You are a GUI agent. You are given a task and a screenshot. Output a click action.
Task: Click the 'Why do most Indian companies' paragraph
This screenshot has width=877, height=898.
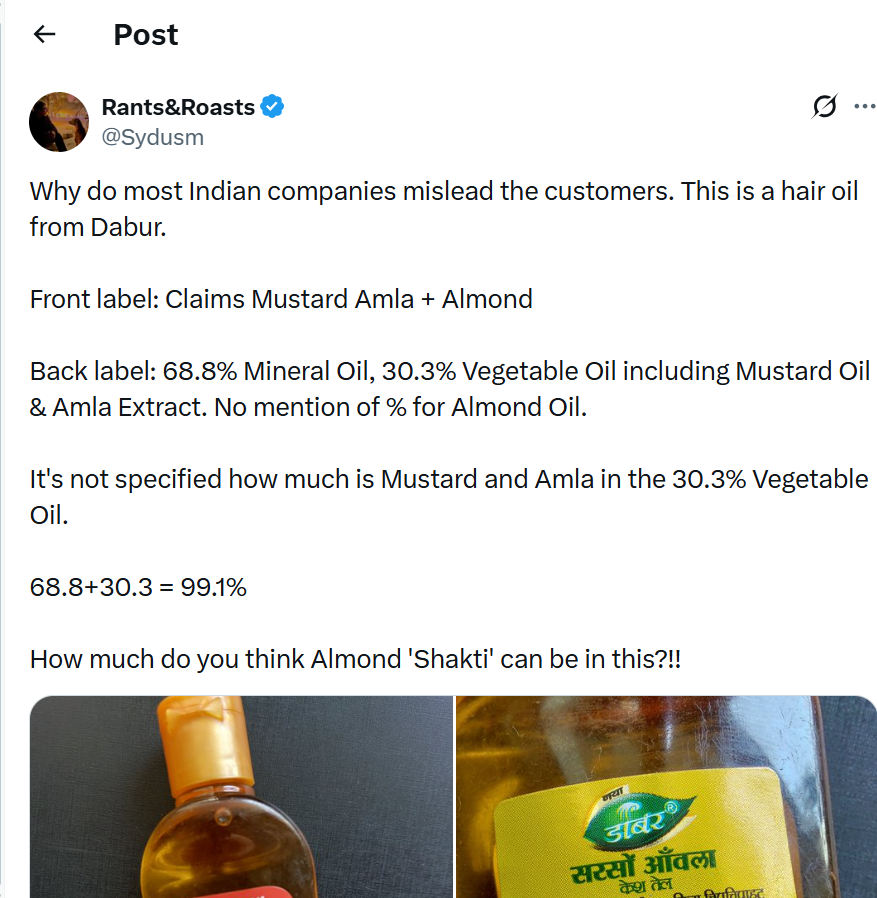(x=443, y=208)
